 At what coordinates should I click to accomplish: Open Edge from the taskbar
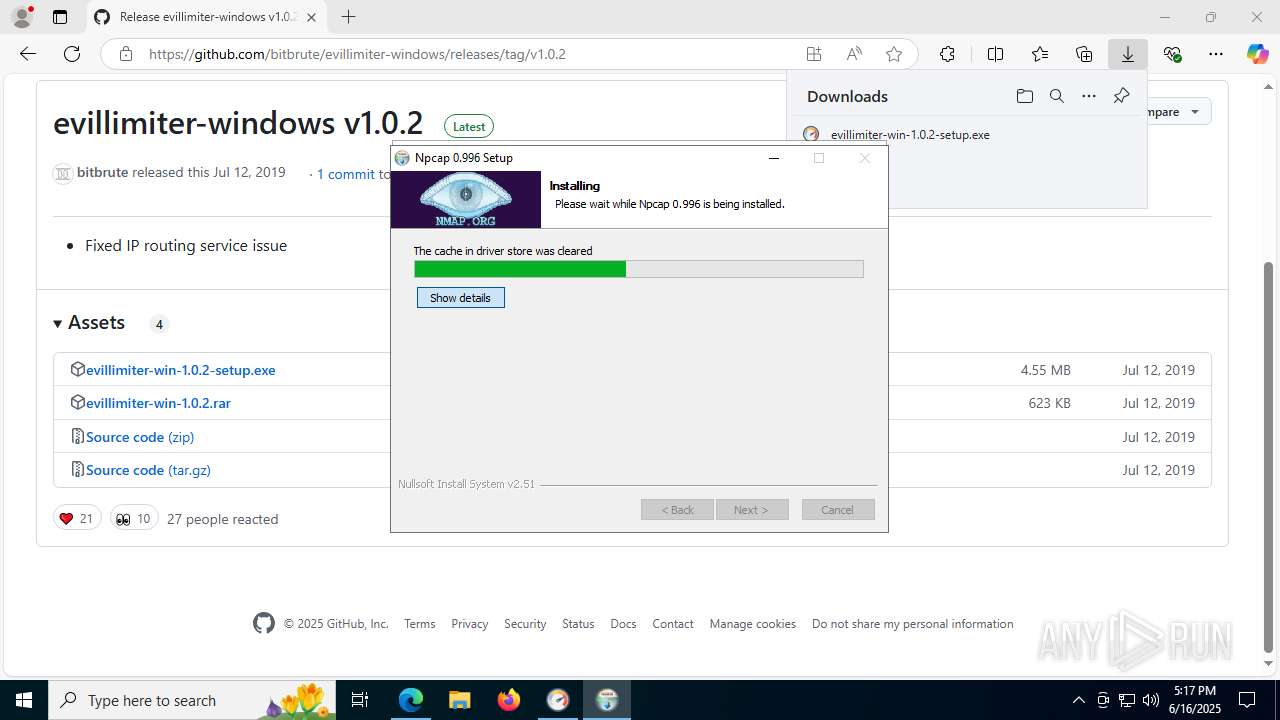click(x=411, y=700)
